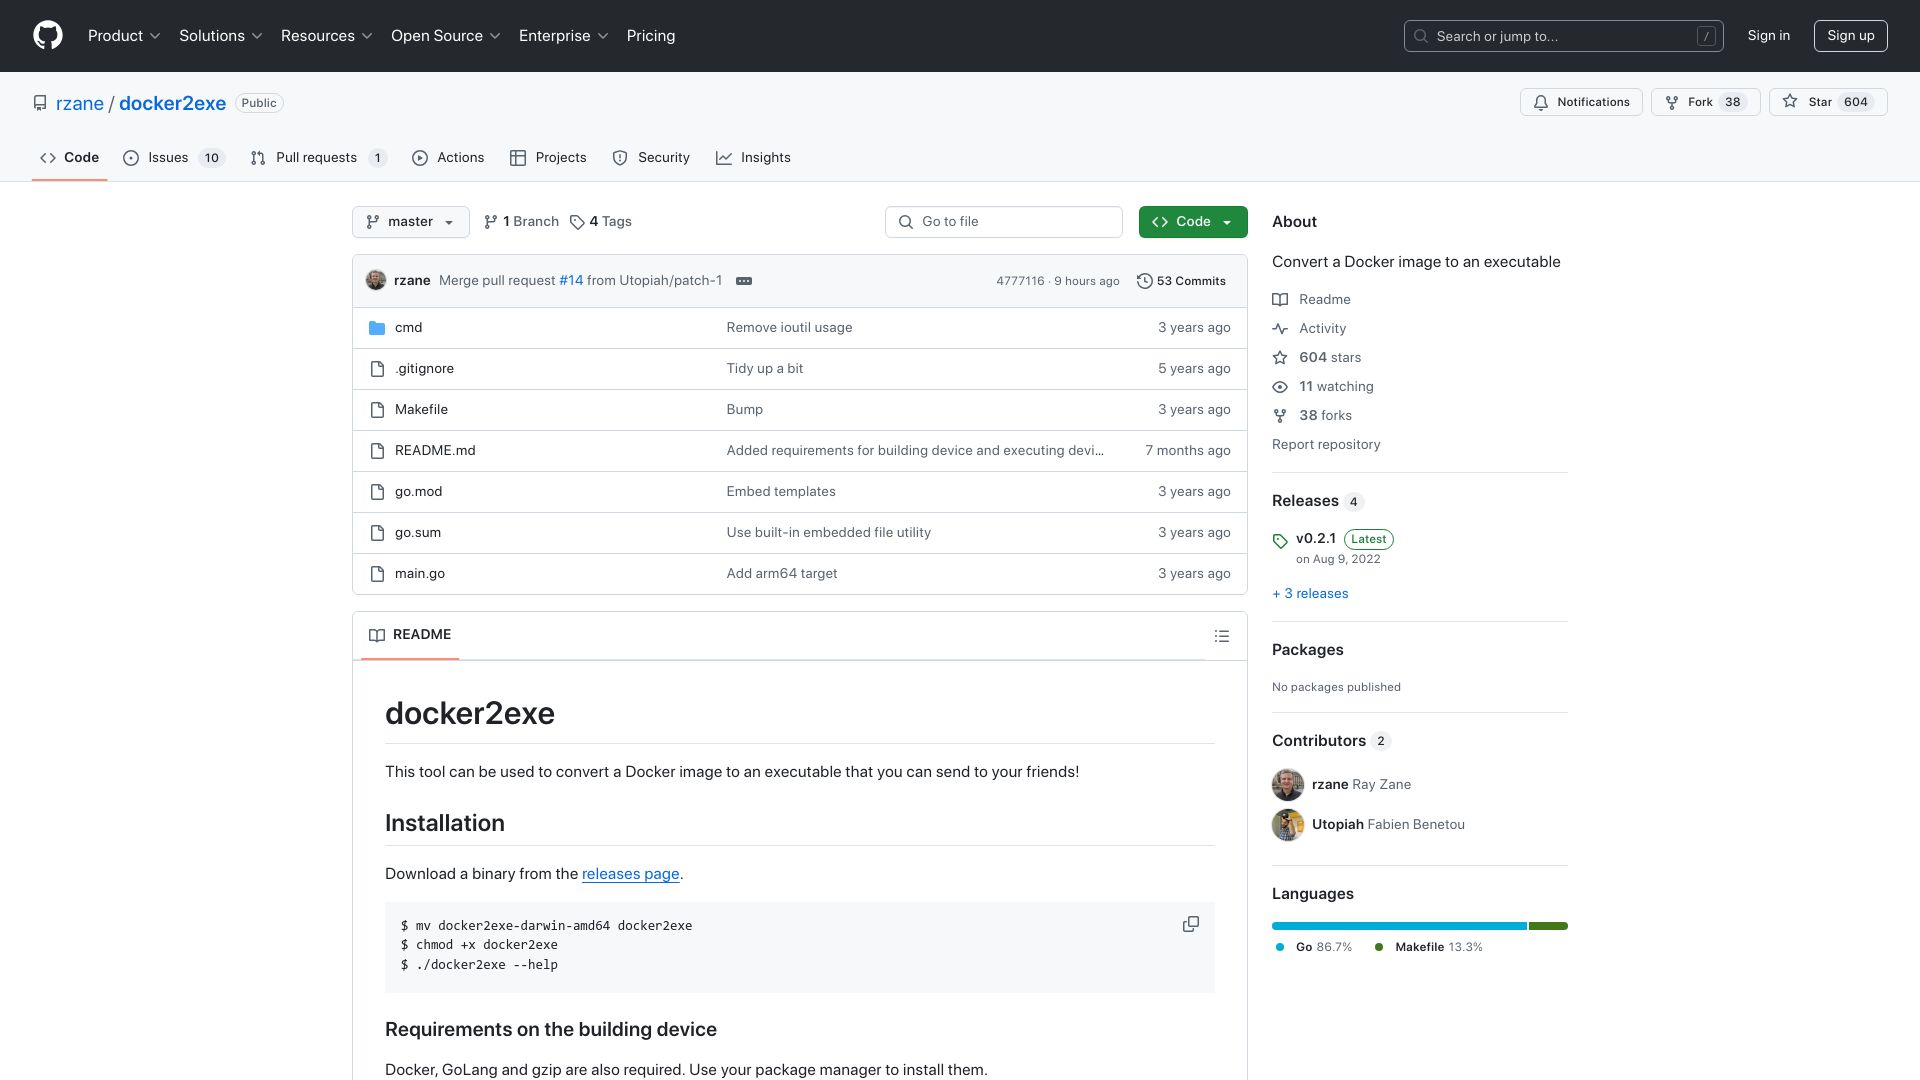Expand the Resources menu
The height and width of the screenshot is (1080, 1920).
pos(327,36)
